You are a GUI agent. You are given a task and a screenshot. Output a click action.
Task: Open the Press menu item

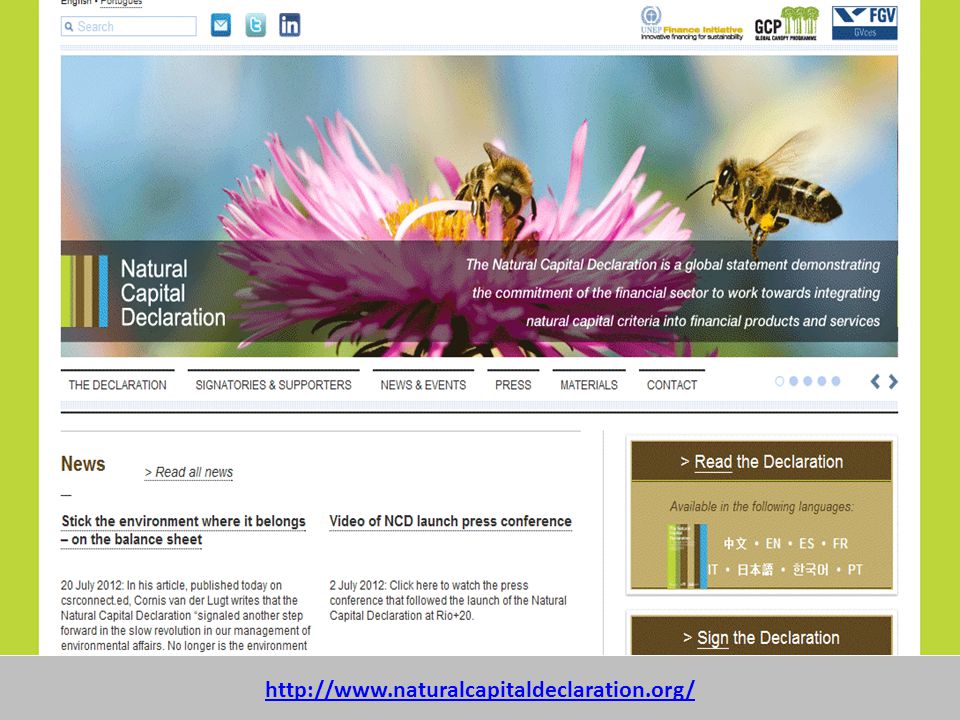(x=513, y=384)
